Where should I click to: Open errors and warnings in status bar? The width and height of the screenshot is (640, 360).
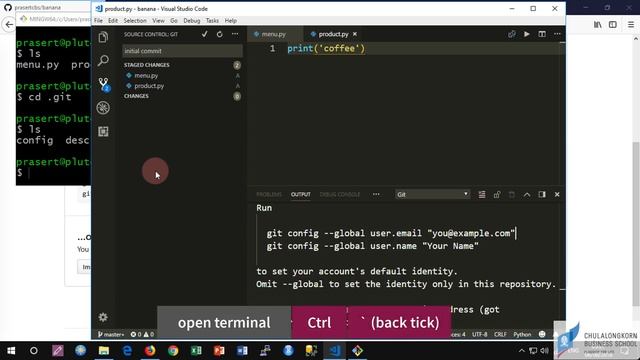click(x=142, y=334)
